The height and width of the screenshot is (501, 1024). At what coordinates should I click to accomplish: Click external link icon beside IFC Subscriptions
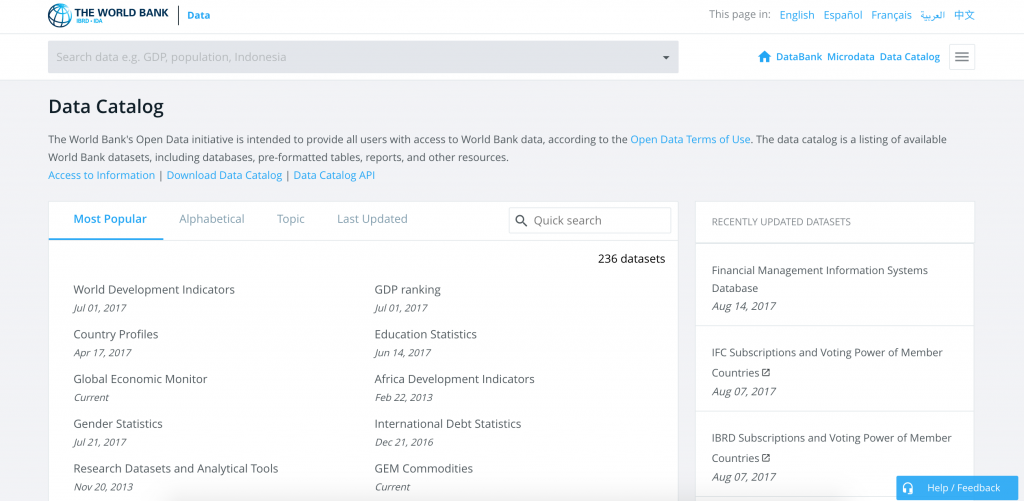point(766,373)
